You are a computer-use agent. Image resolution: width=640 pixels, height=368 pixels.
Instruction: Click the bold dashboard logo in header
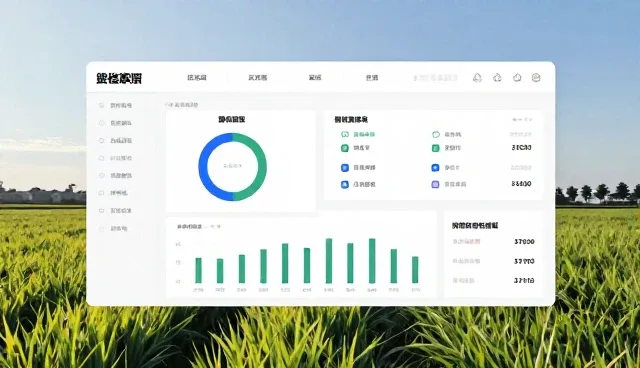(119, 78)
